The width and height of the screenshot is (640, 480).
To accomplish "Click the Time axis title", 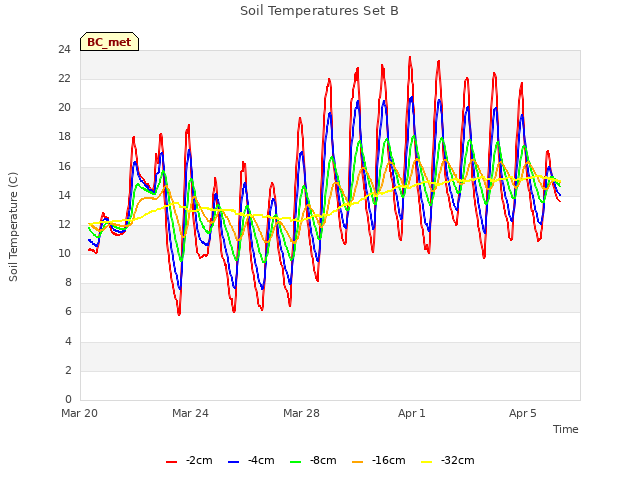I will 566,429.
